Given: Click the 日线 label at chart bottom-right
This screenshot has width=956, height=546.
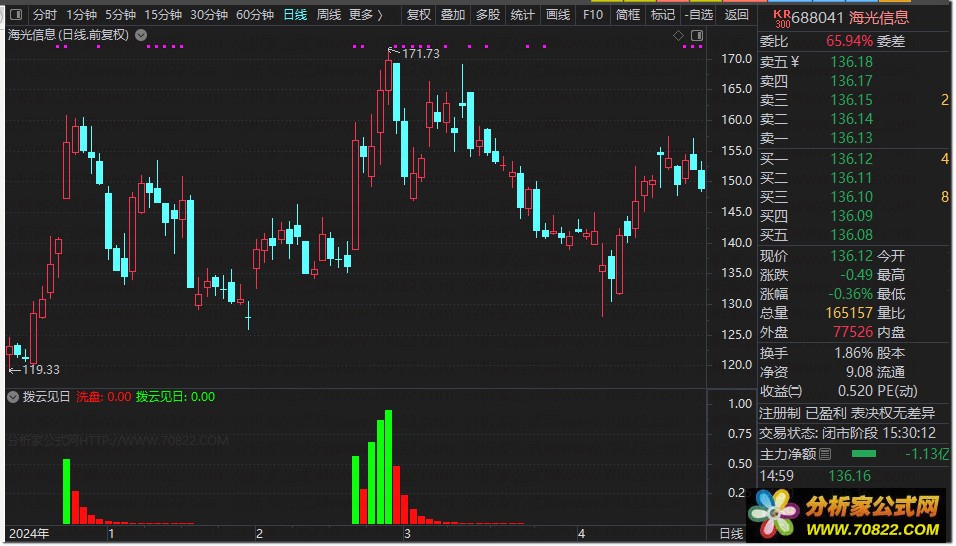Looking at the screenshot, I should pyautogui.click(x=731, y=534).
